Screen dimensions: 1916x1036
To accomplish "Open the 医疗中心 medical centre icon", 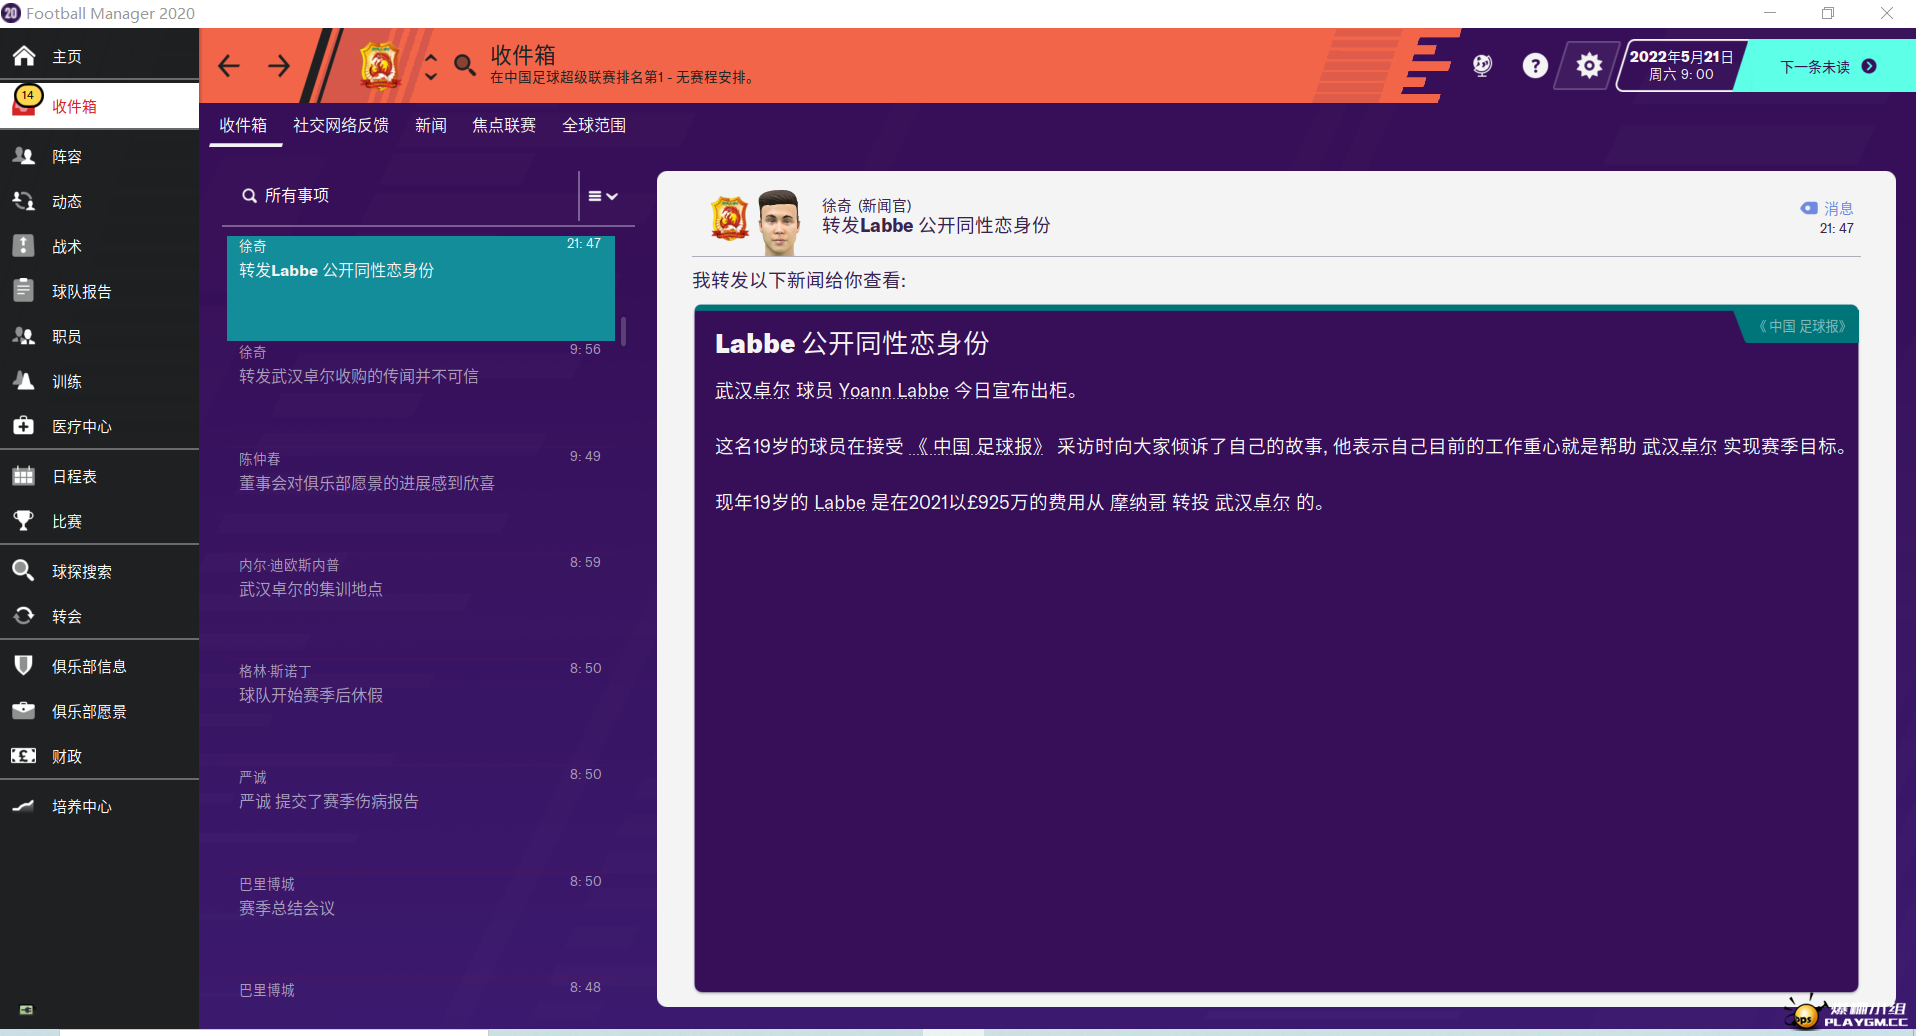I will pyautogui.click(x=24, y=426).
